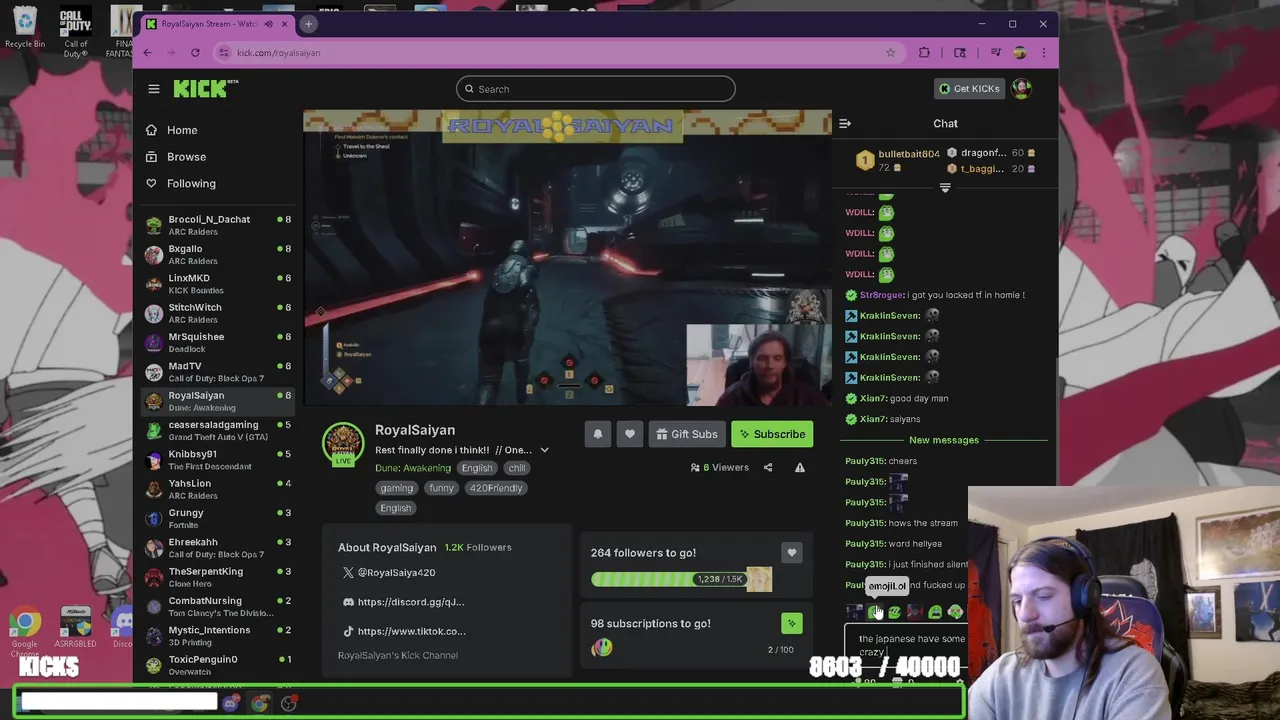Expand the chat leaderboard chevron
This screenshot has height=720, width=1280.
point(945,188)
